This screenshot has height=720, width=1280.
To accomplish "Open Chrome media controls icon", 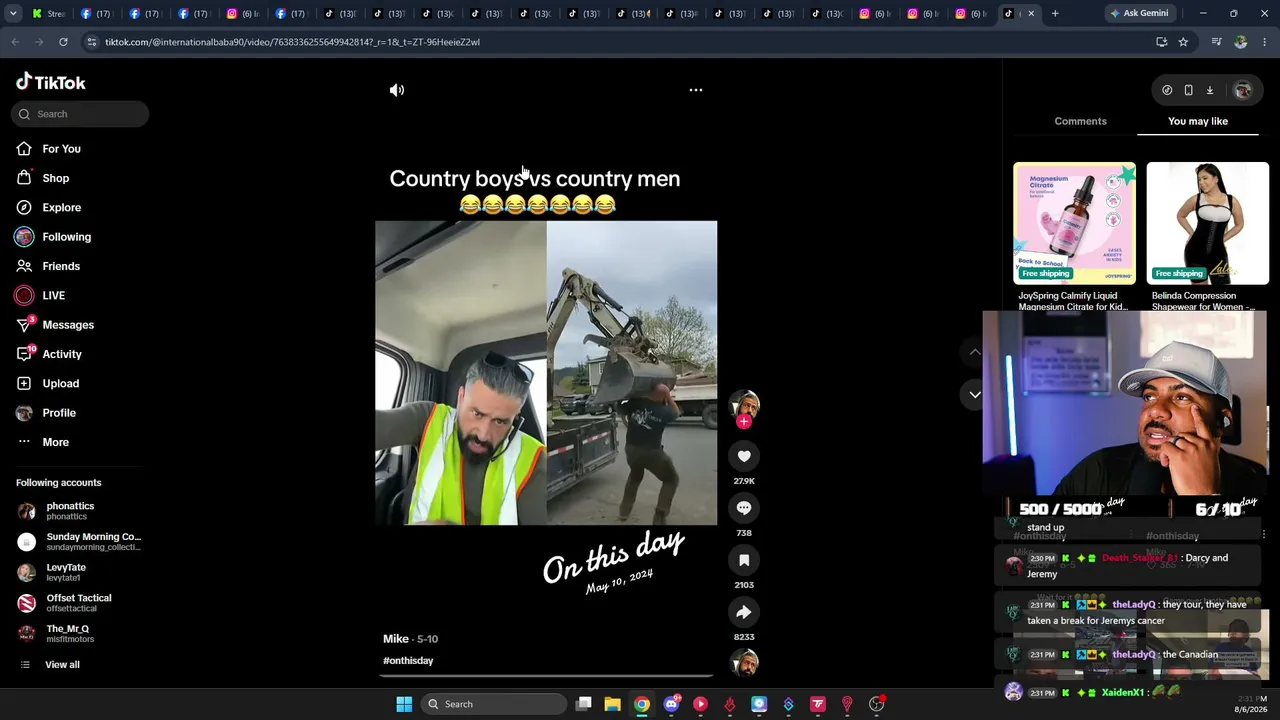I will pyautogui.click(x=1216, y=42).
